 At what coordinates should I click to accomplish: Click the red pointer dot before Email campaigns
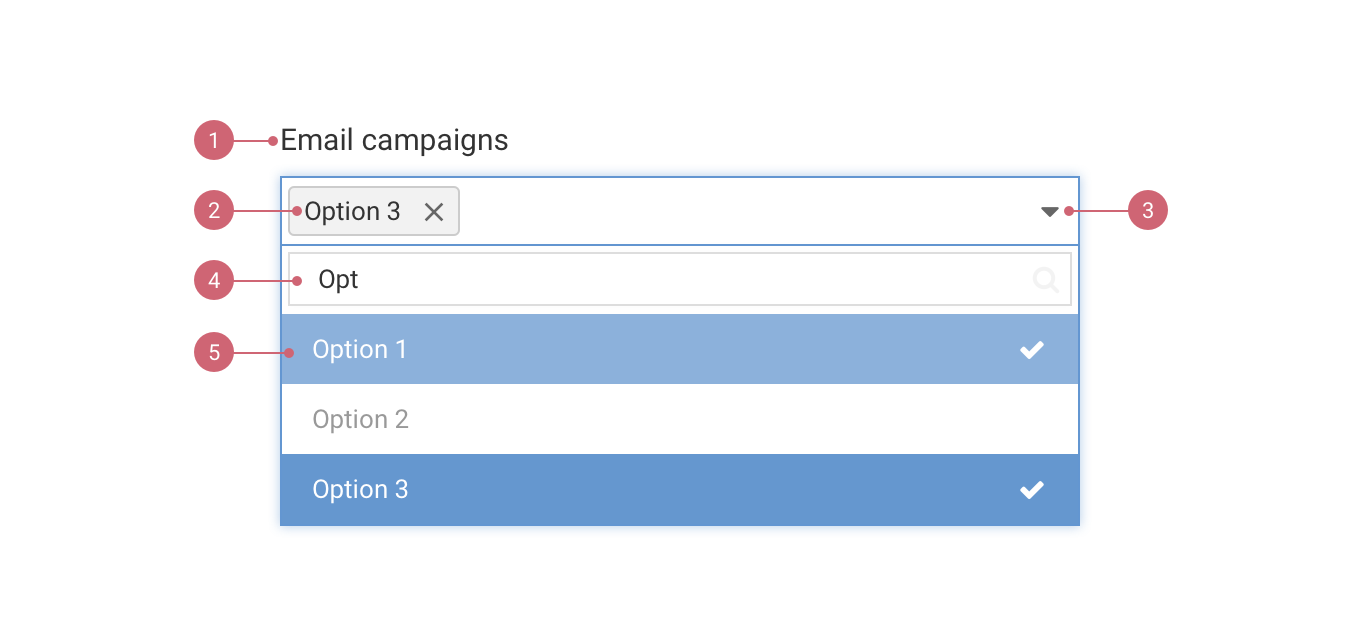click(x=273, y=141)
